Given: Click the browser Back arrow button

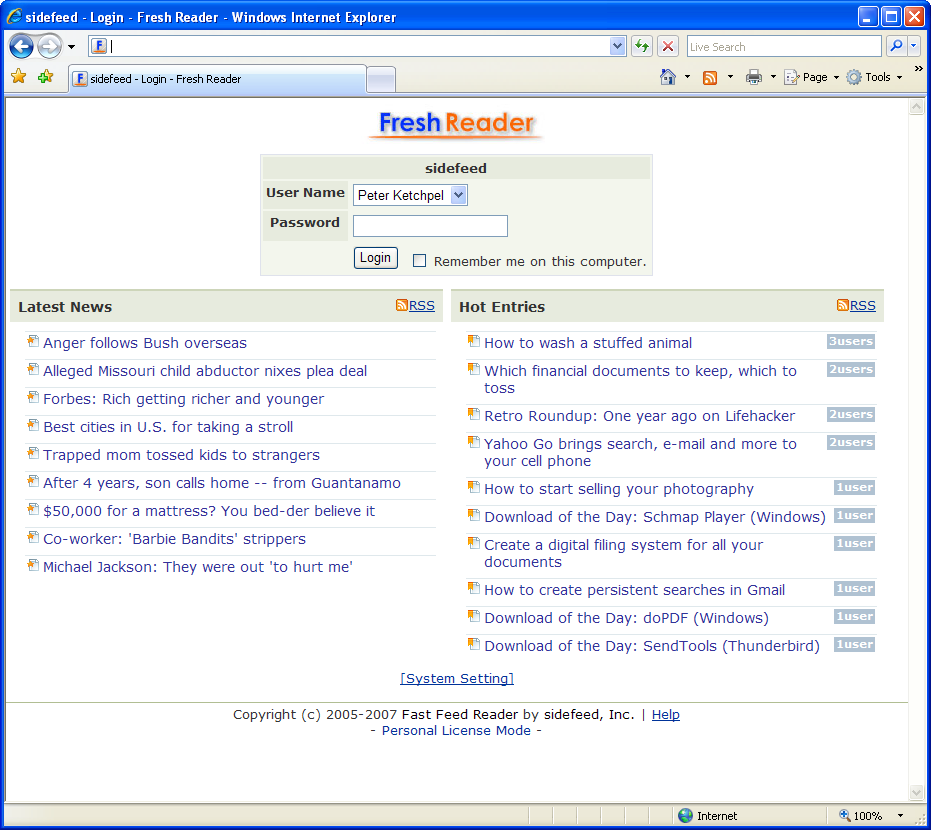Looking at the screenshot, I should pyautogui.click(x=21, y=46).
